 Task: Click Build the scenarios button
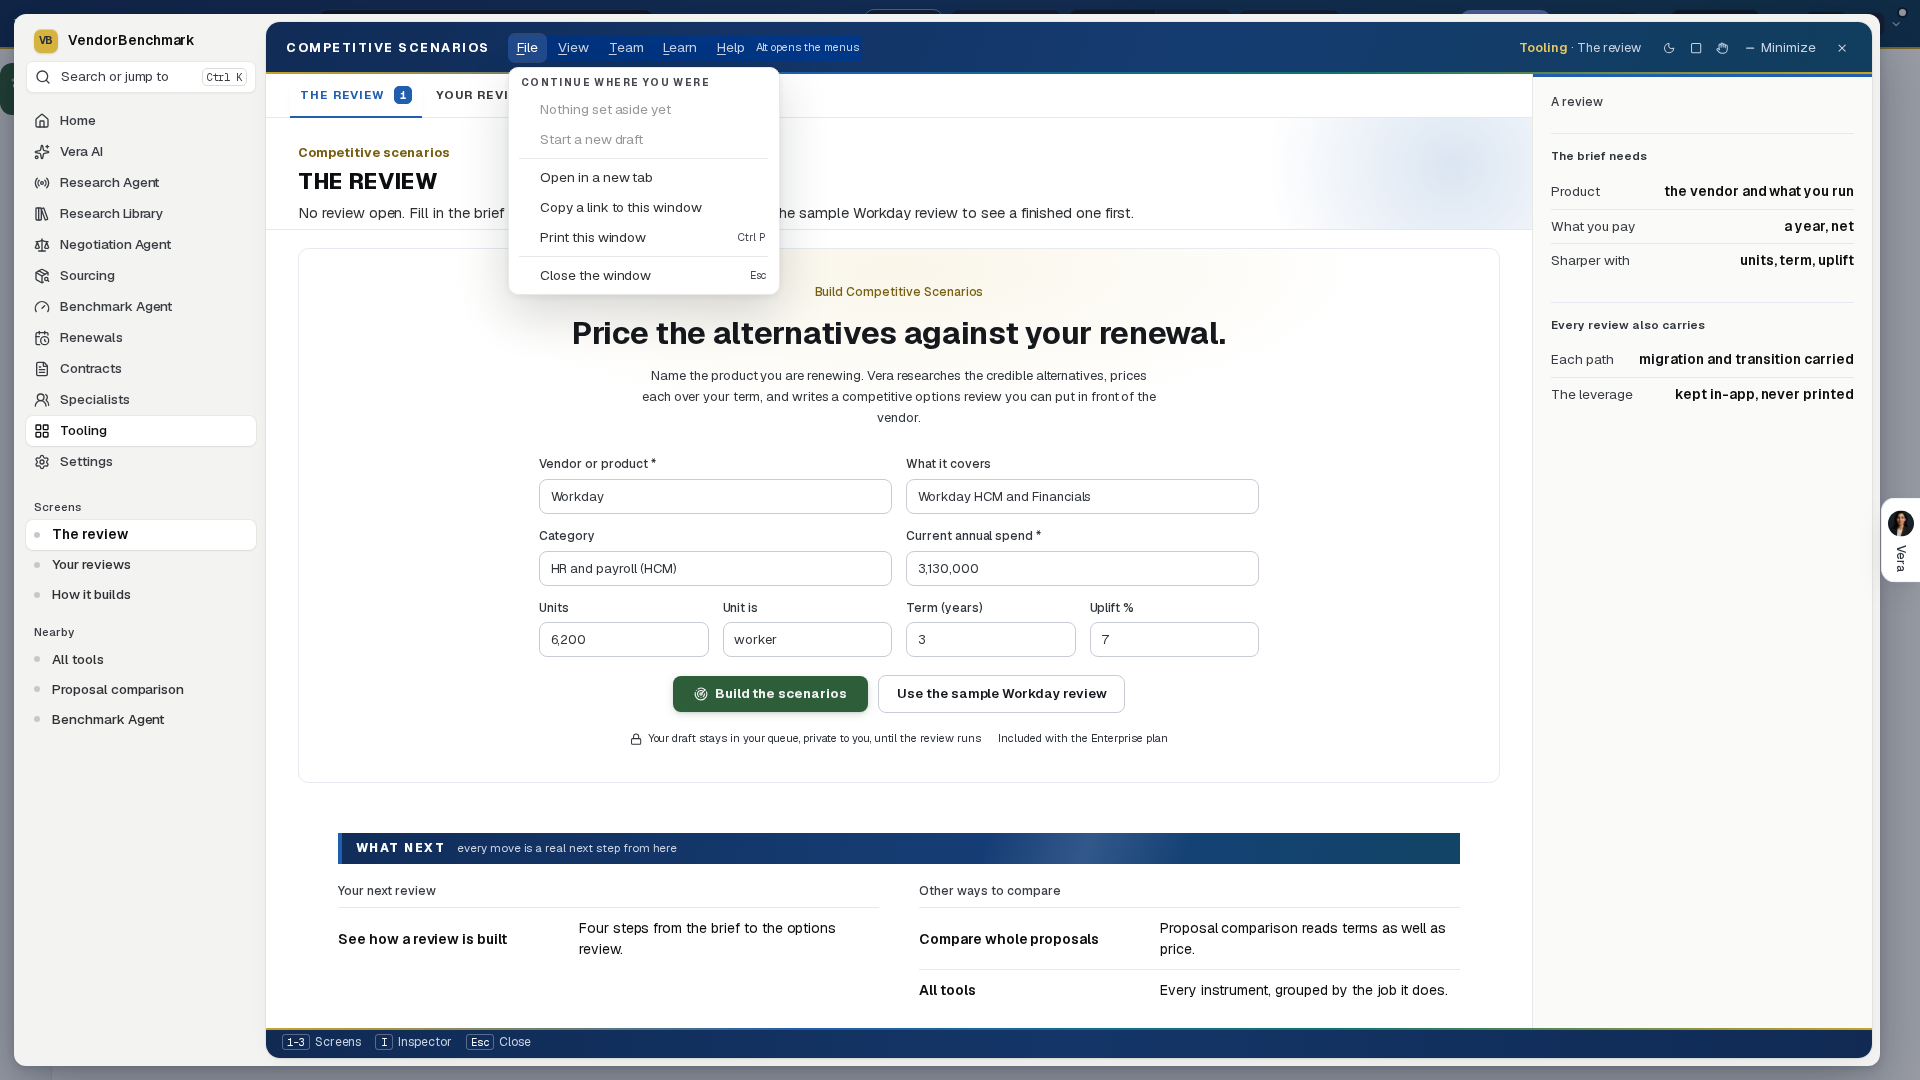click(770, 694)
